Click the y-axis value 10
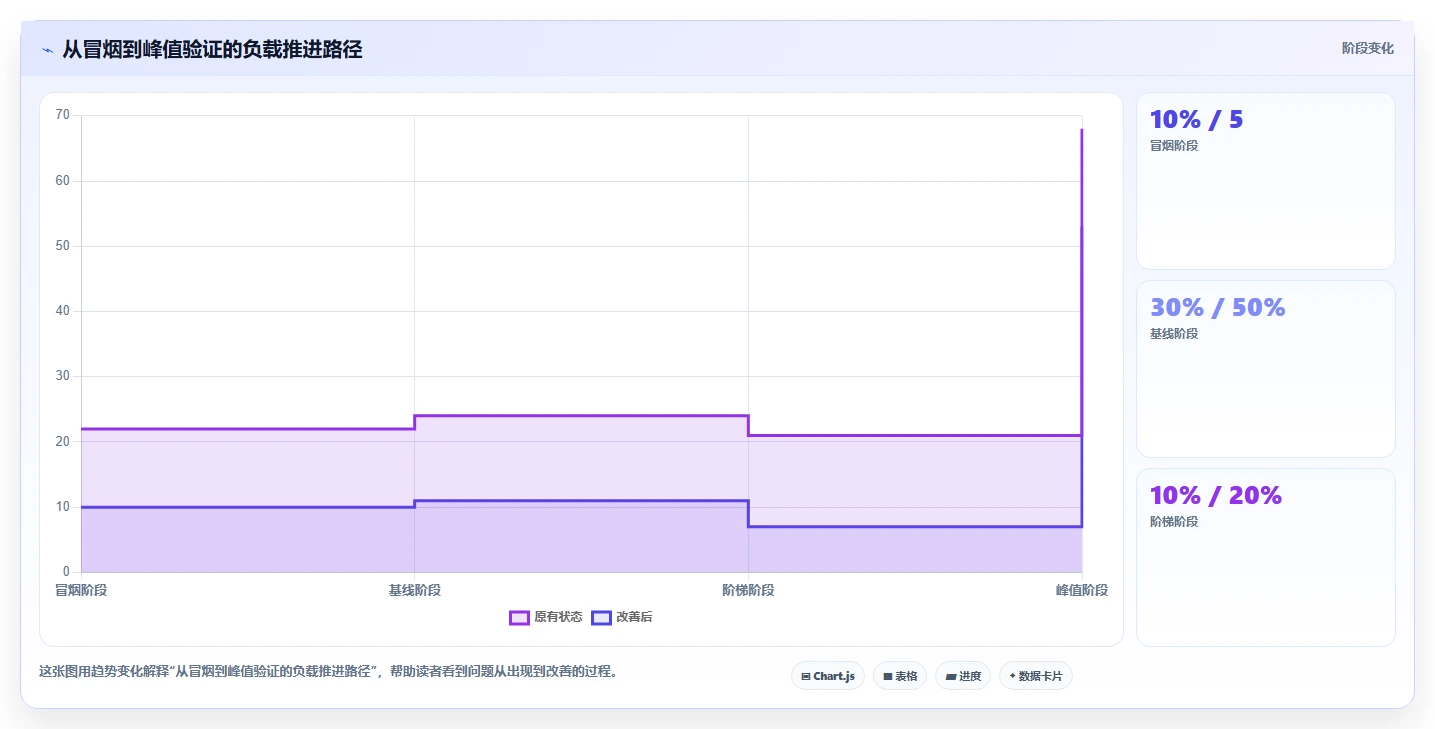 63,507
